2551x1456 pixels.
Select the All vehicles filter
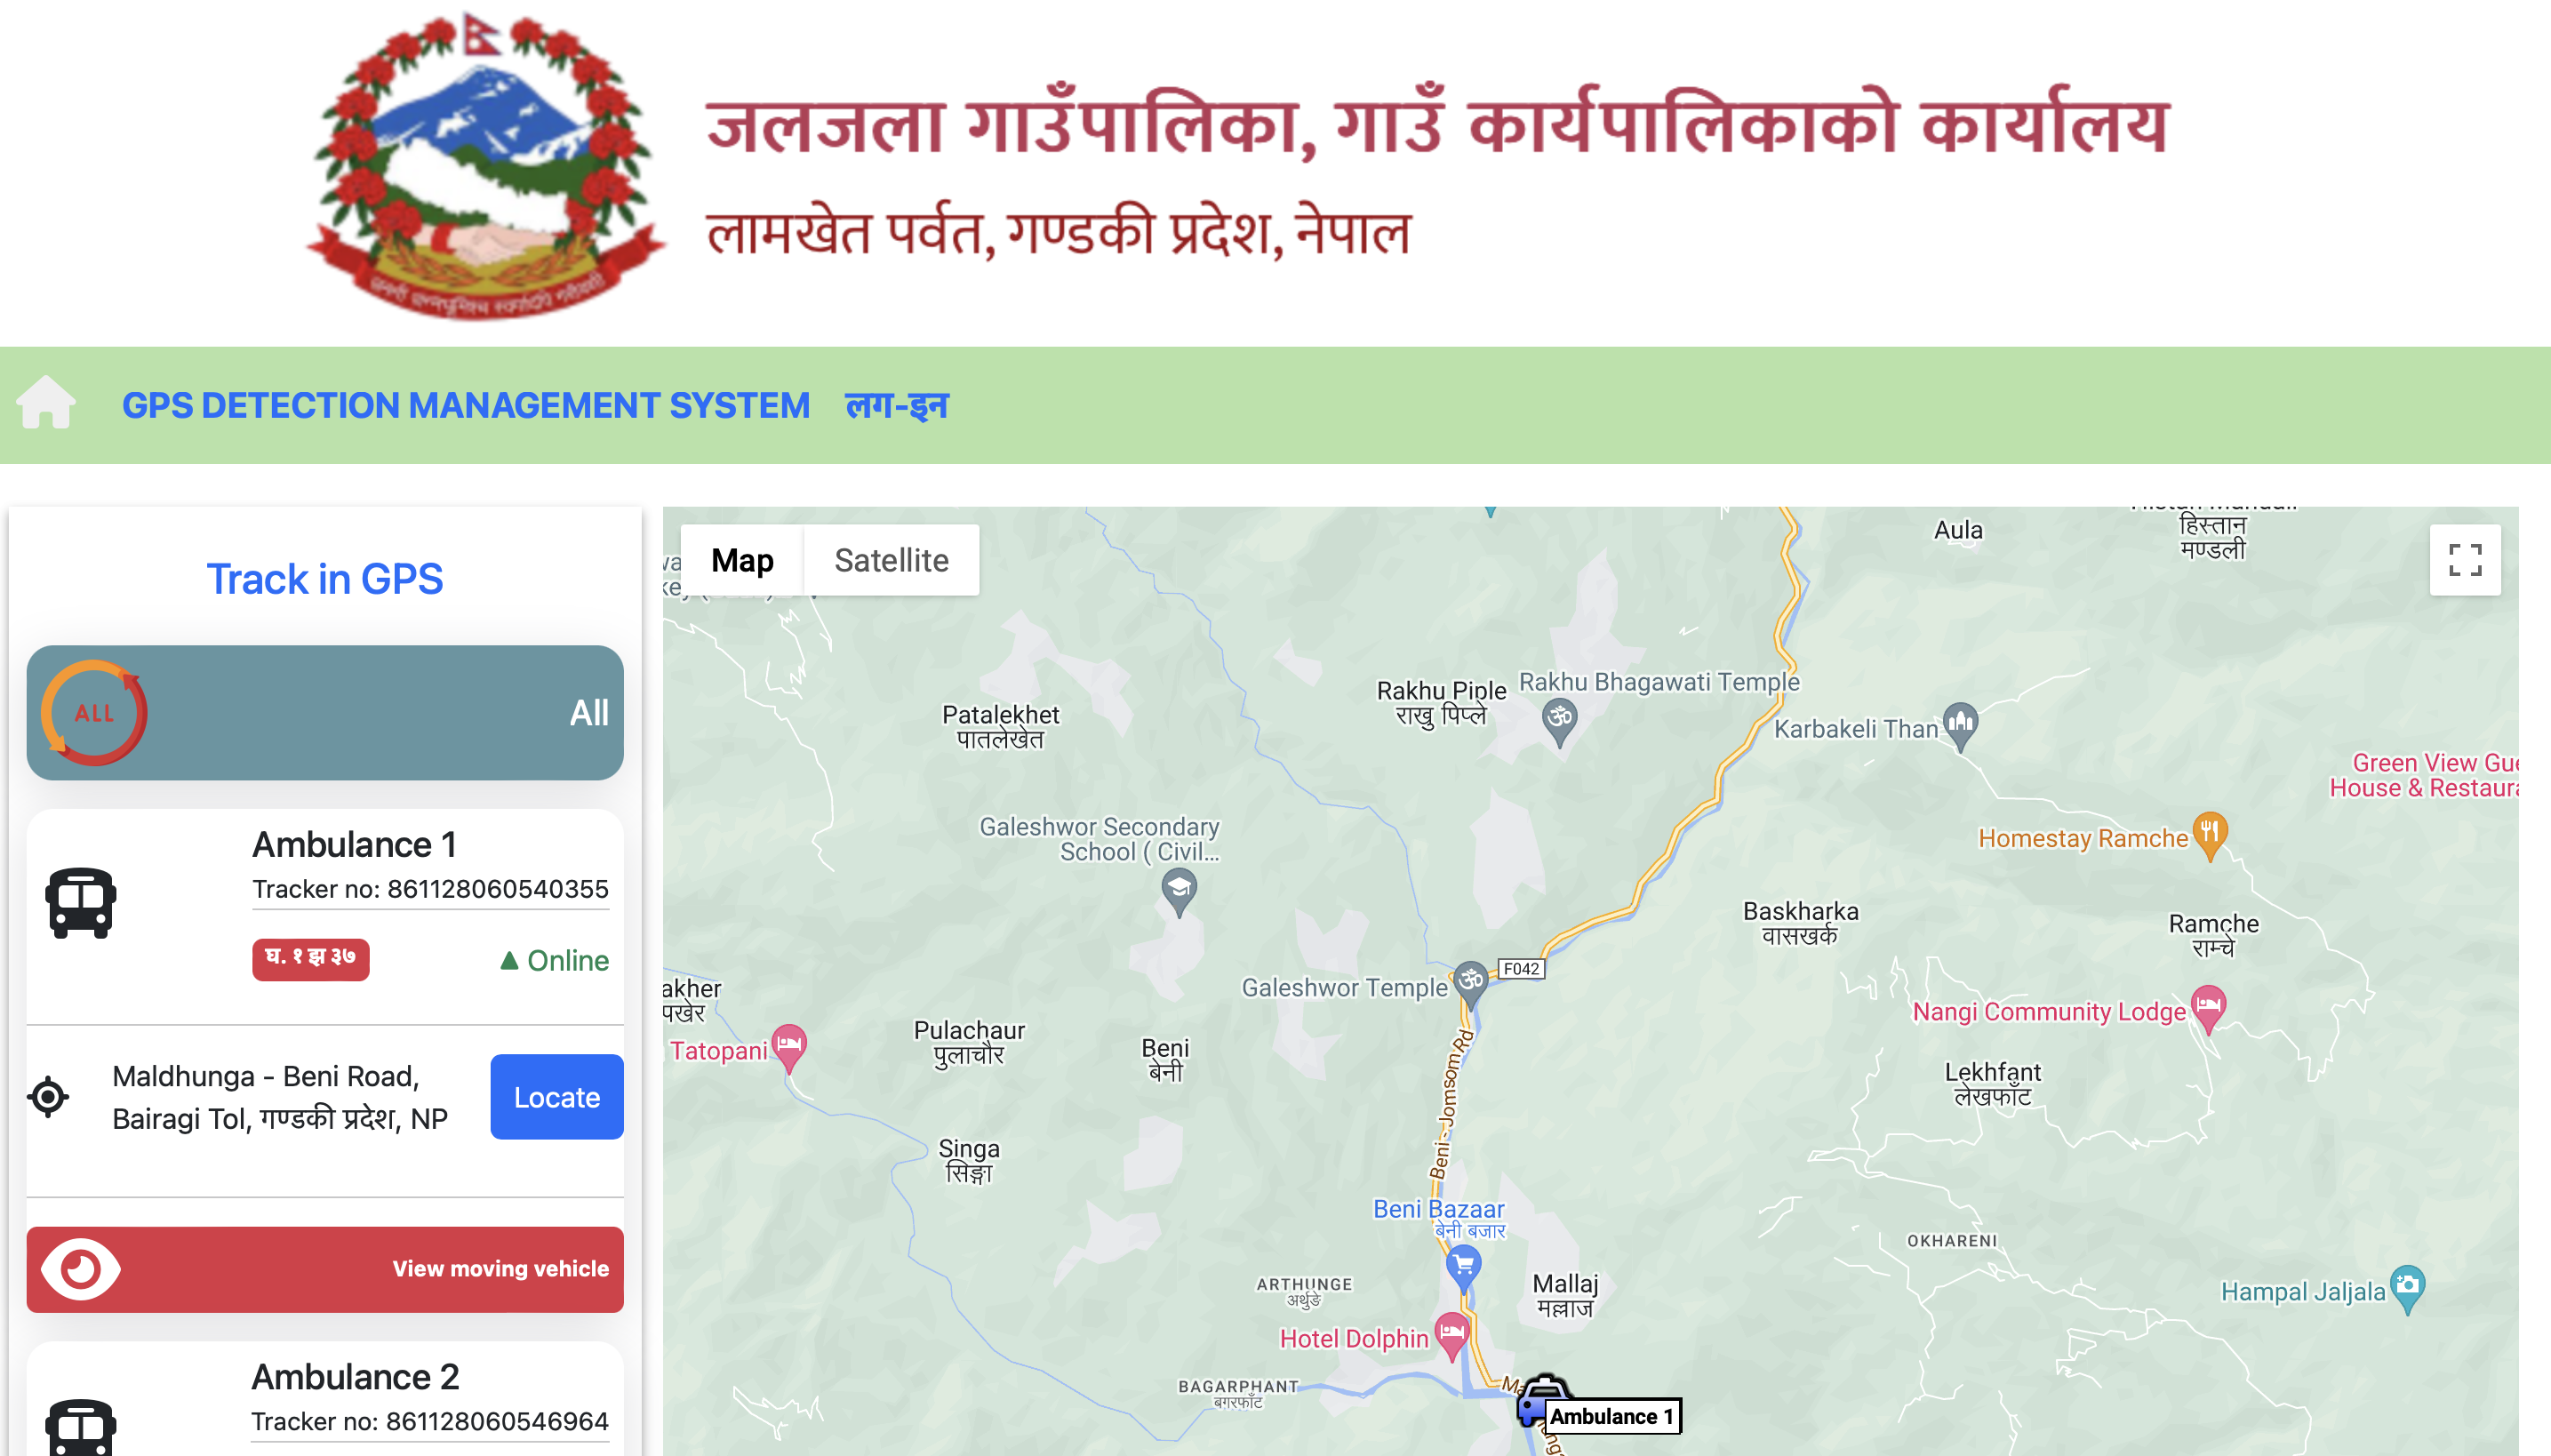[325, 713]
